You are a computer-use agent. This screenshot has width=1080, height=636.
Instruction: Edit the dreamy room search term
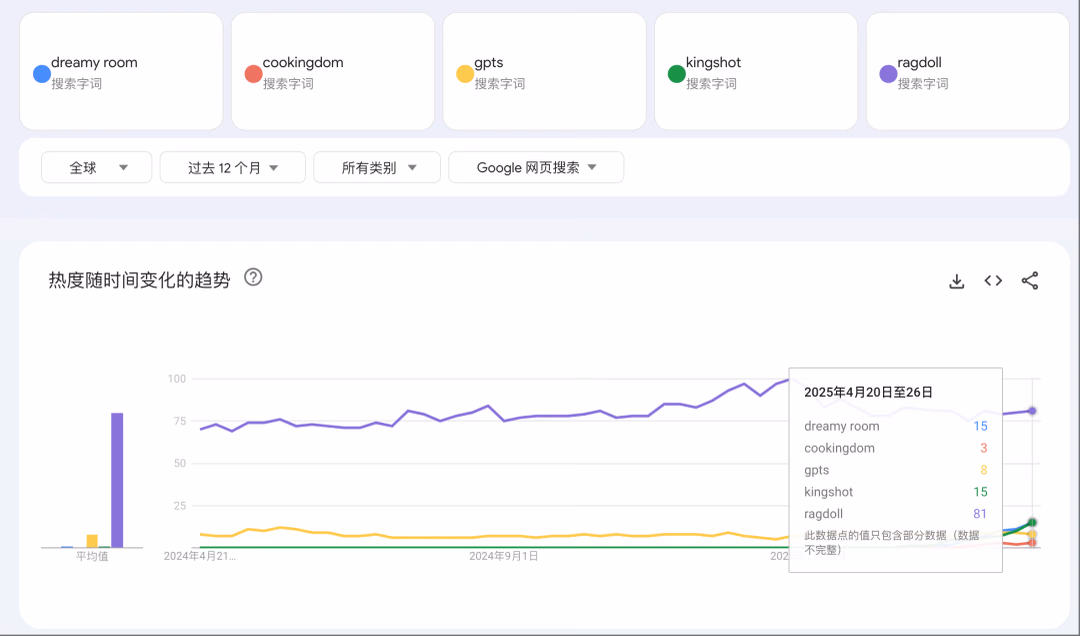click(94, 63)
